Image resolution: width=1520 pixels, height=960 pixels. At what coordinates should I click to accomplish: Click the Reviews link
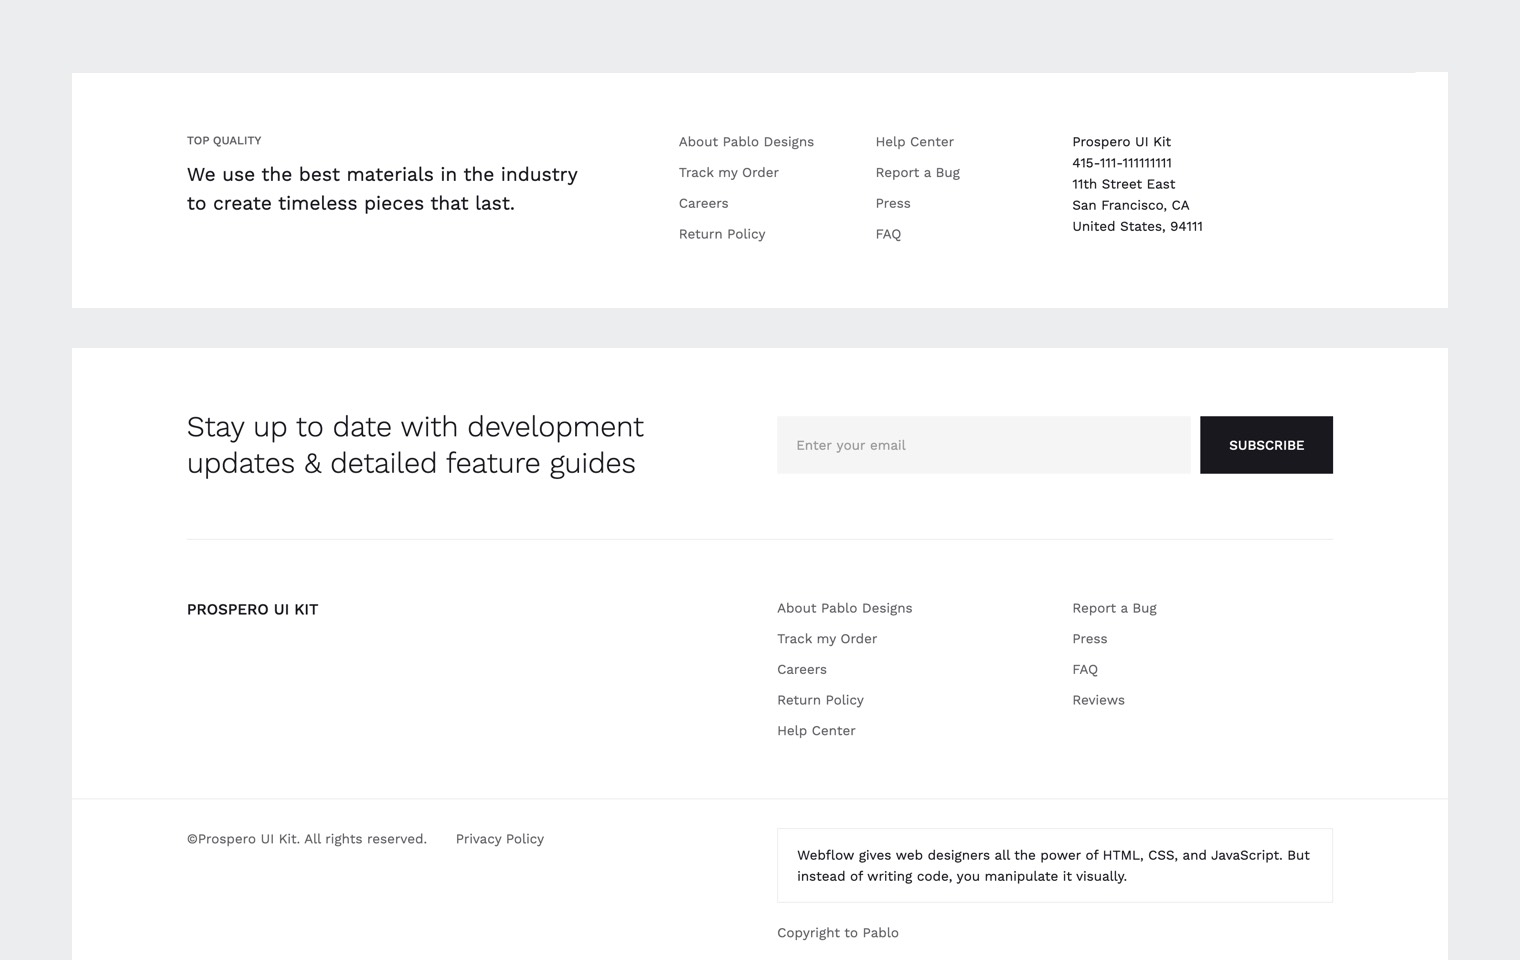click(x=1098, y=700)
